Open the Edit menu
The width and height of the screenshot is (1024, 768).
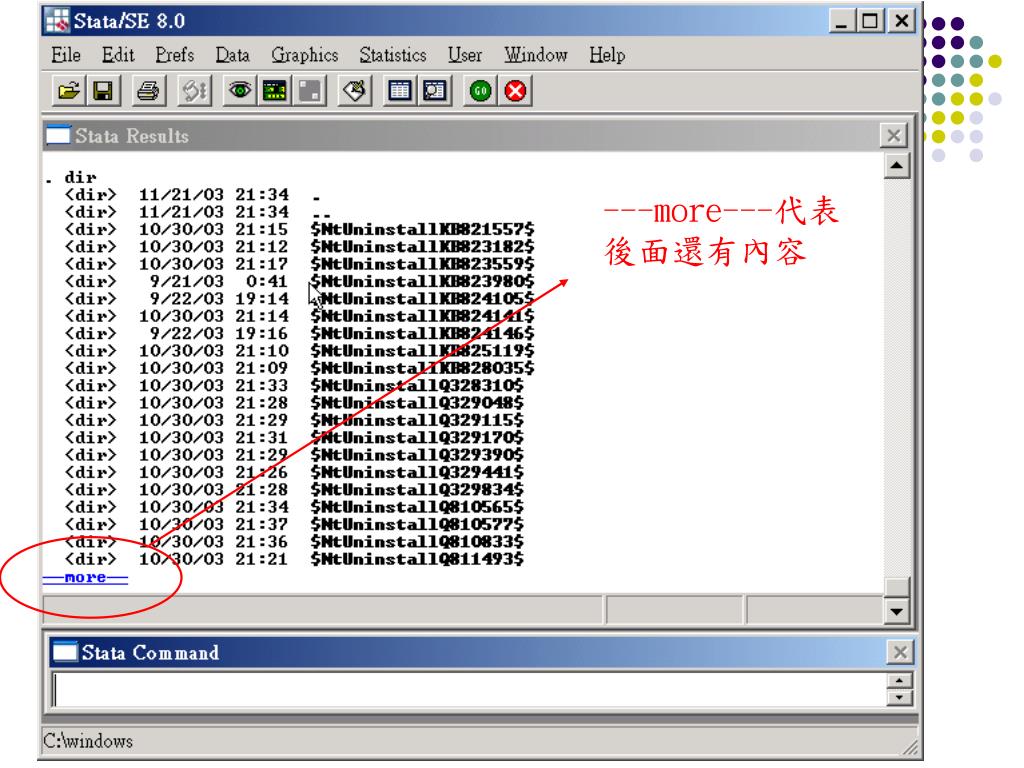[118, 55]
